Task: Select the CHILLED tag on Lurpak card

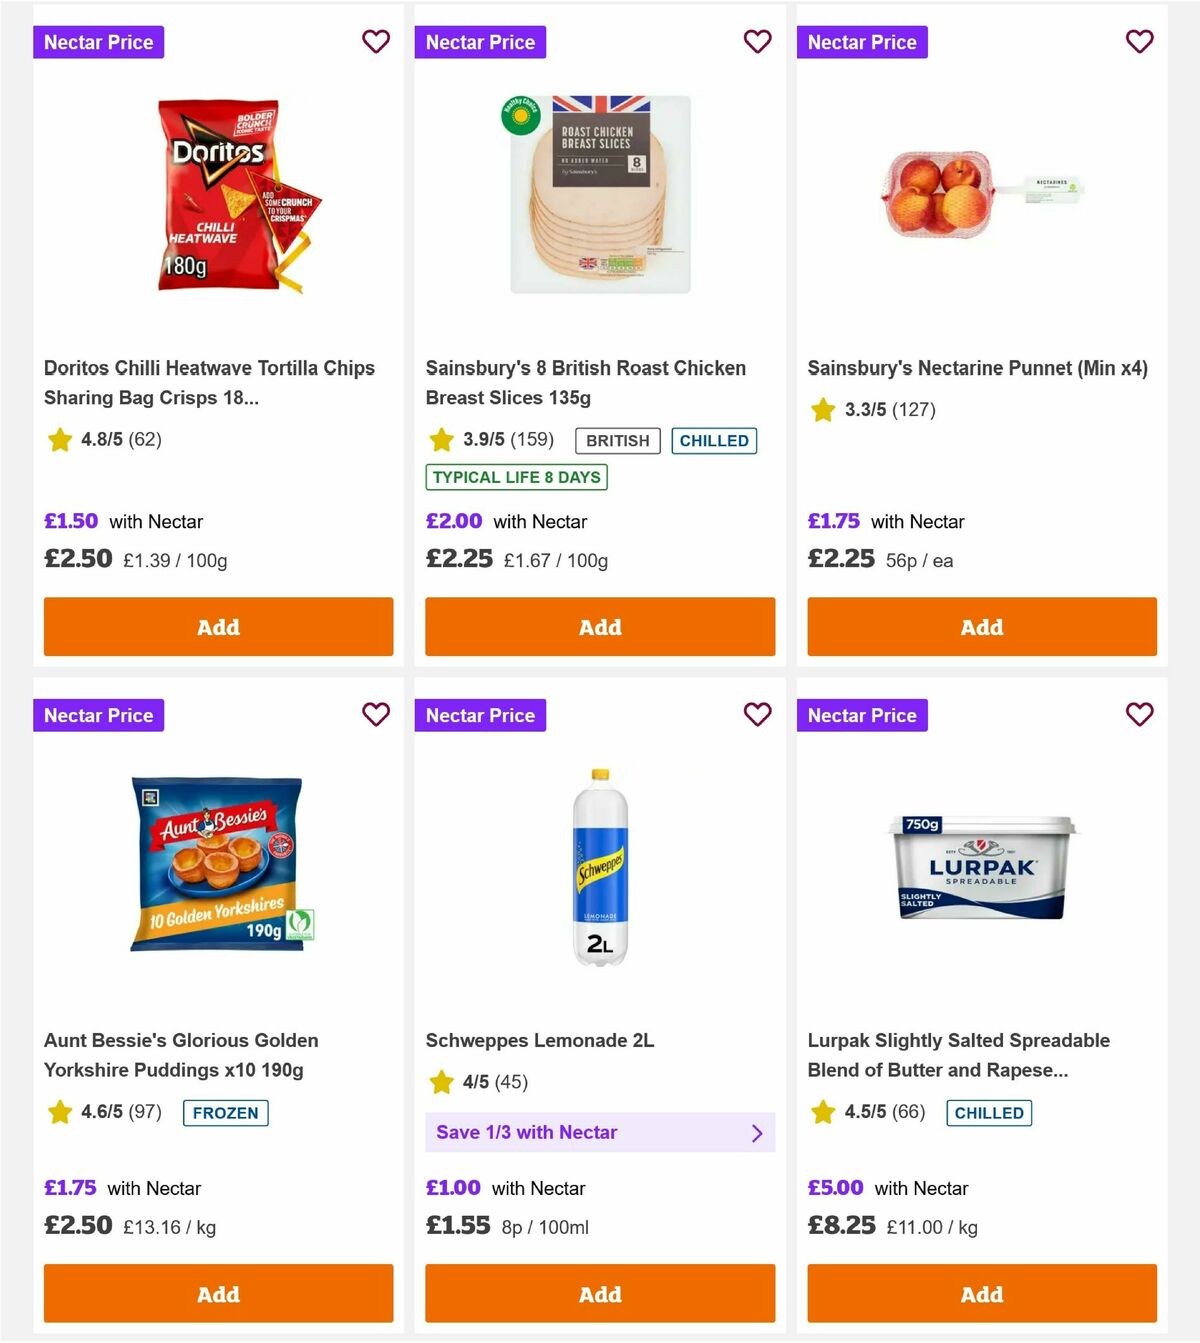Action: (x=989, y=1112)
